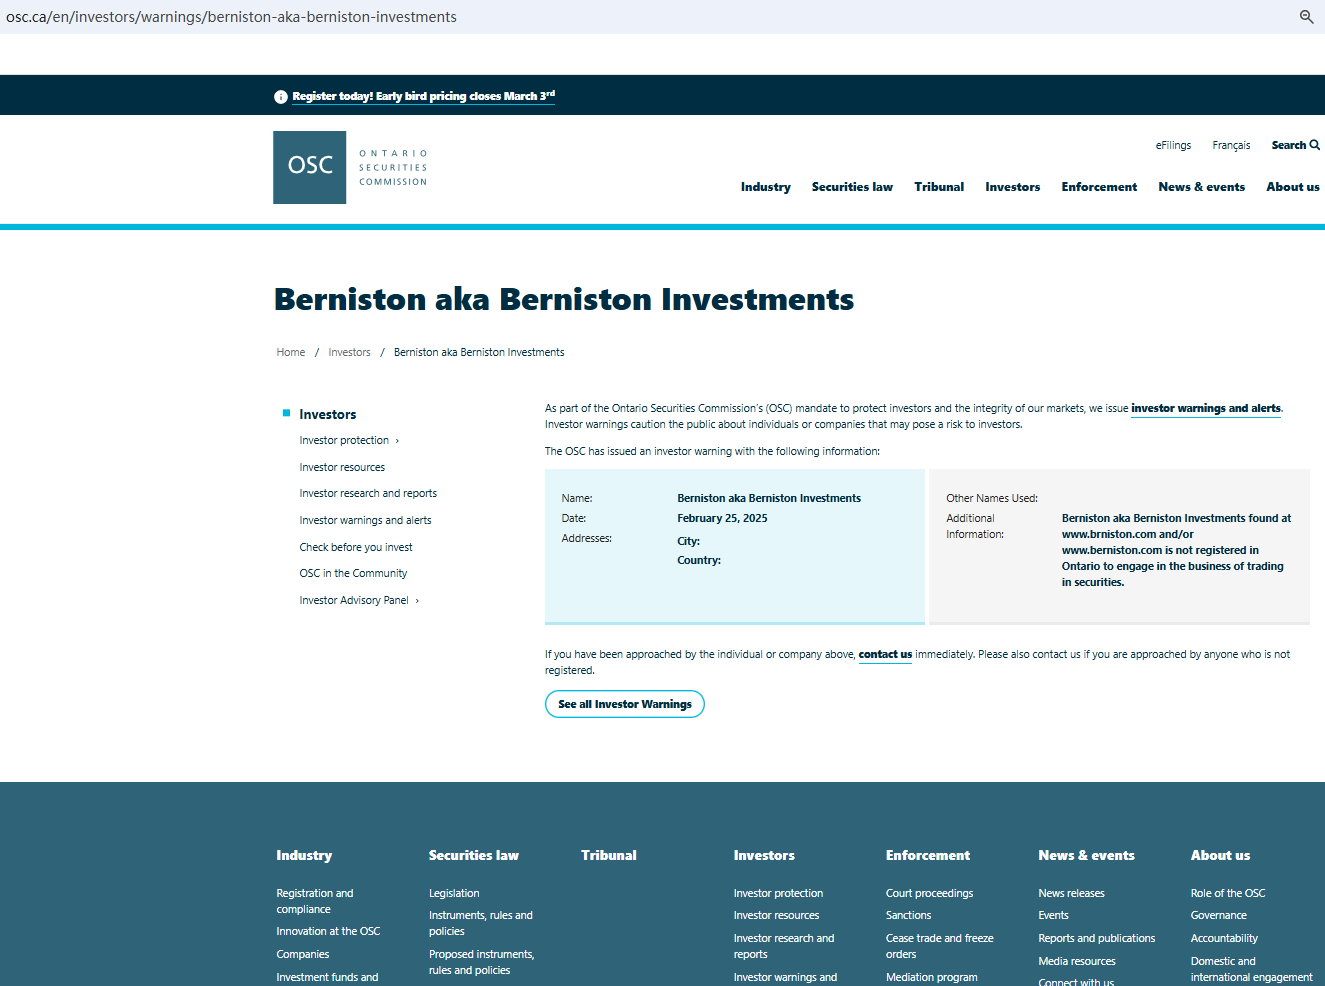Screen dimensions: 1325x986
Task: Follow the investor warnings and alerts text link
Action: 1206,408
